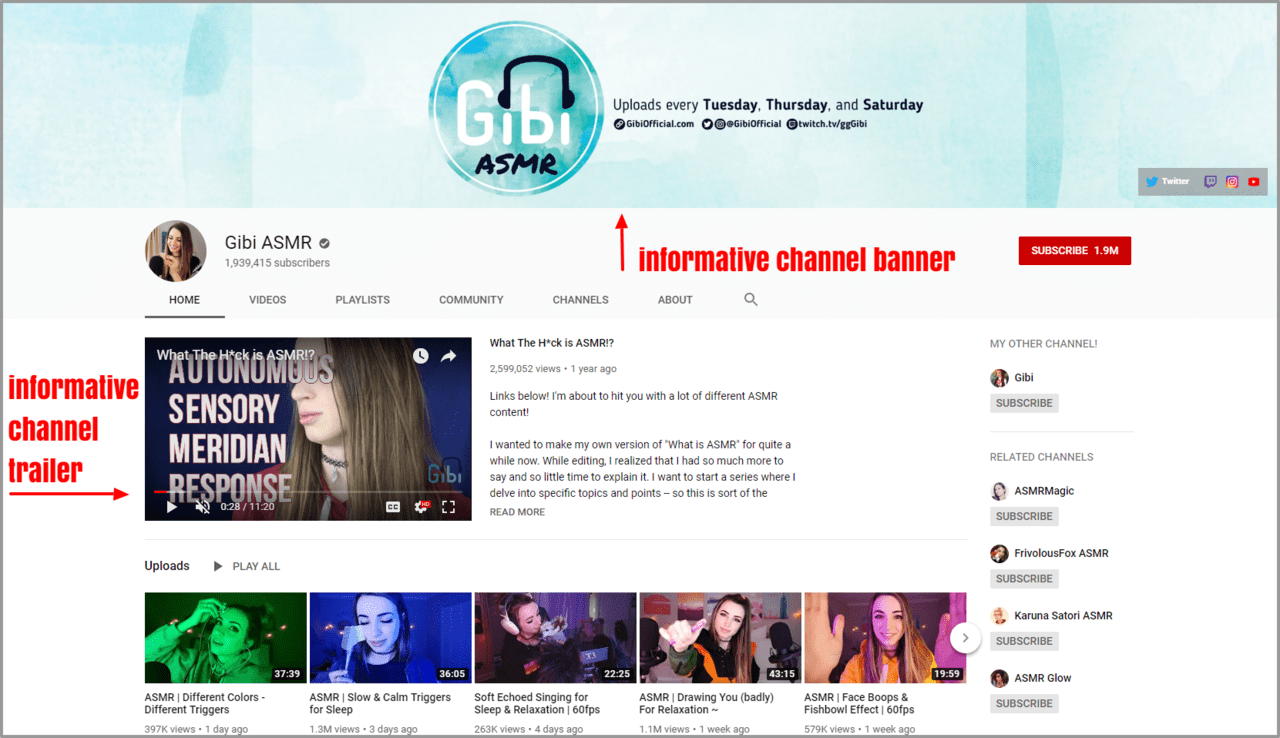
Task: Click the 2,599,052 views text
Action: pyautogui.click(x=525, y=369)
